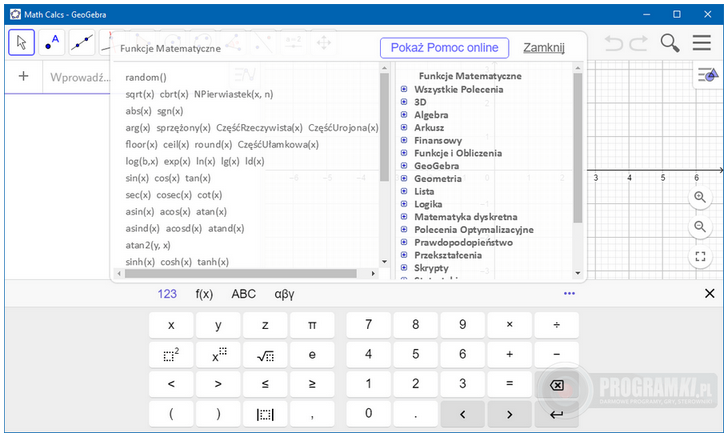Click the command tree vertical scrollbar
The width and height of the screenshot is (728, 437).
coord(578,148)
